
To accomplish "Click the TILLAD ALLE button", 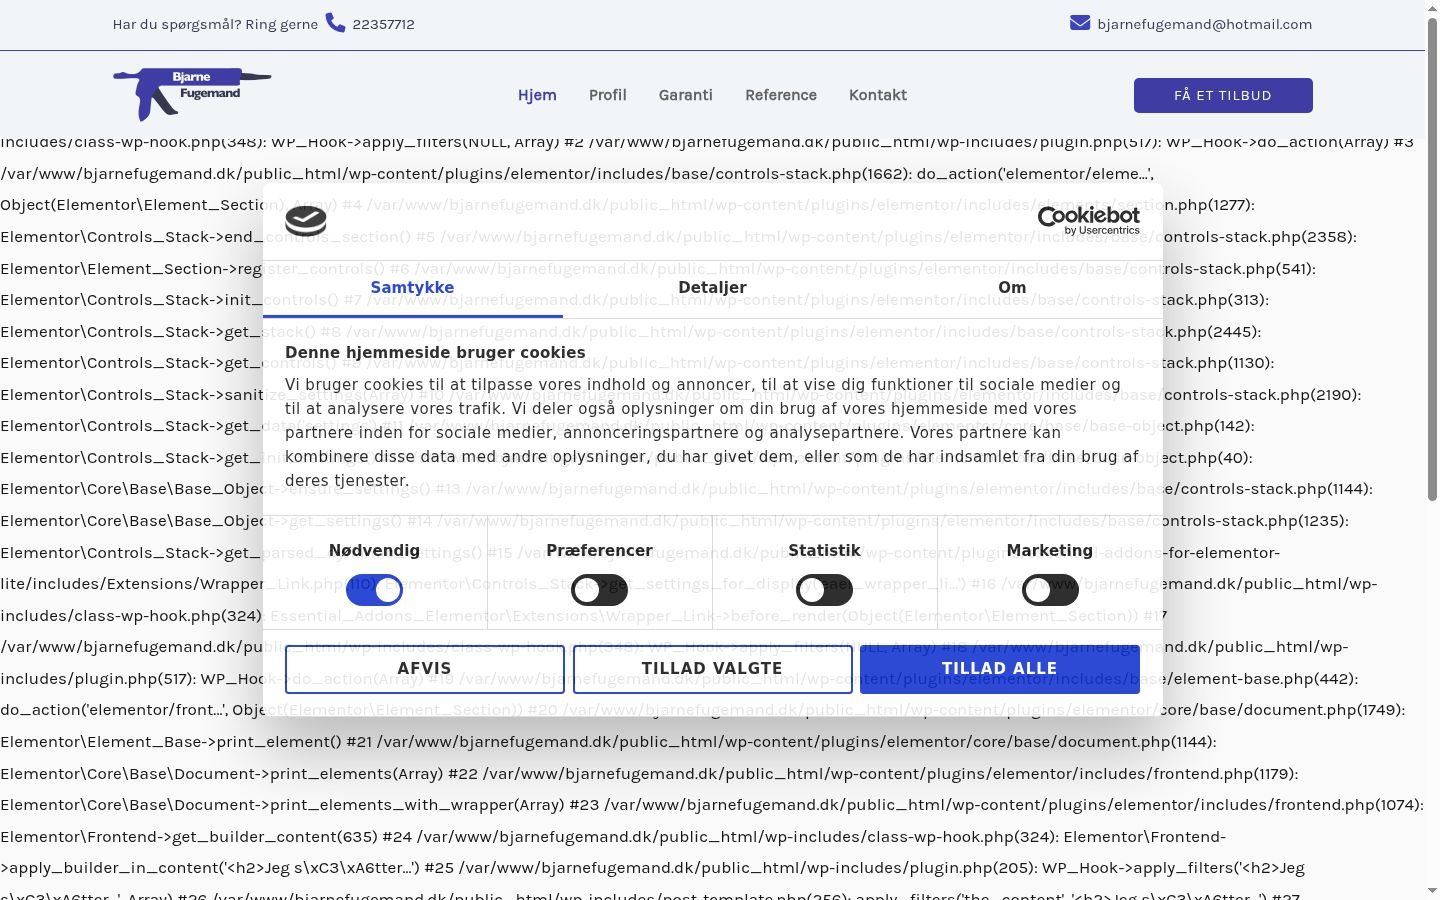I will pyautogui.click(x=1000, y=669).
